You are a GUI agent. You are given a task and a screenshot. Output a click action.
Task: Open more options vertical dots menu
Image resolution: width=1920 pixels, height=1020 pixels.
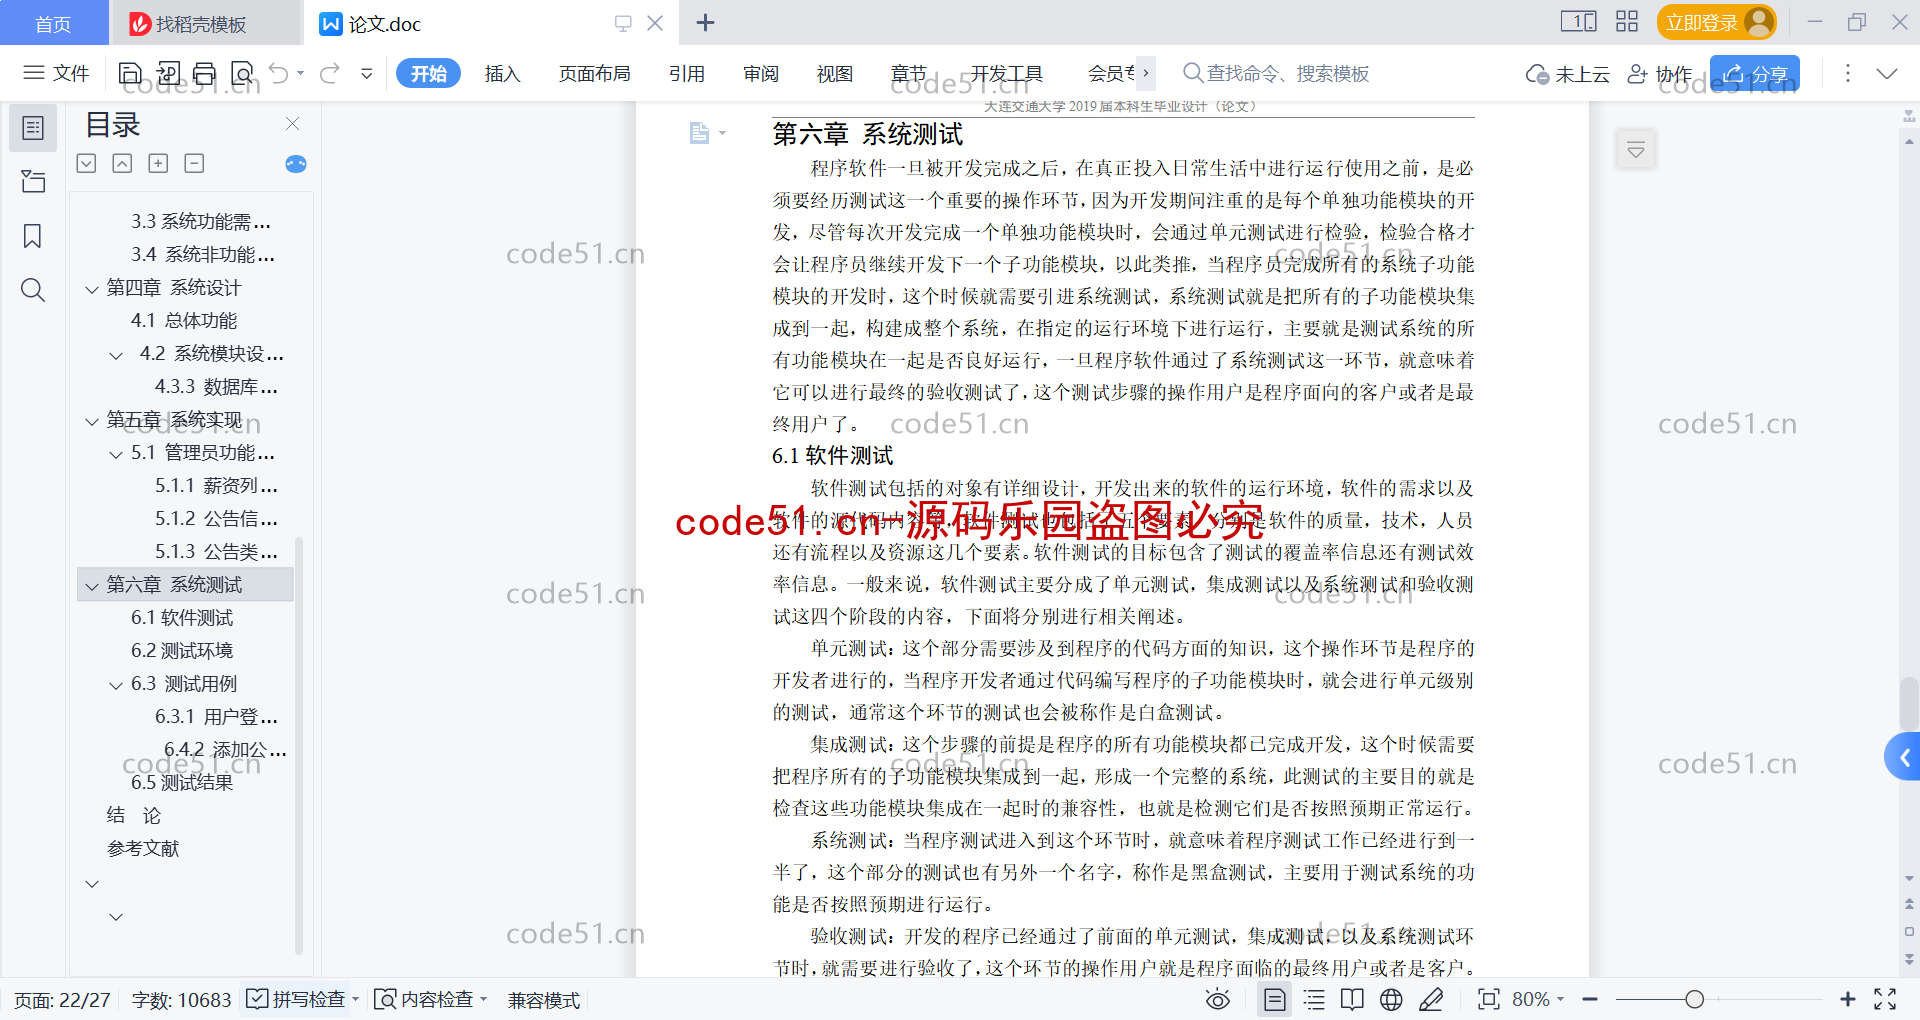(x=1847, y=73)
